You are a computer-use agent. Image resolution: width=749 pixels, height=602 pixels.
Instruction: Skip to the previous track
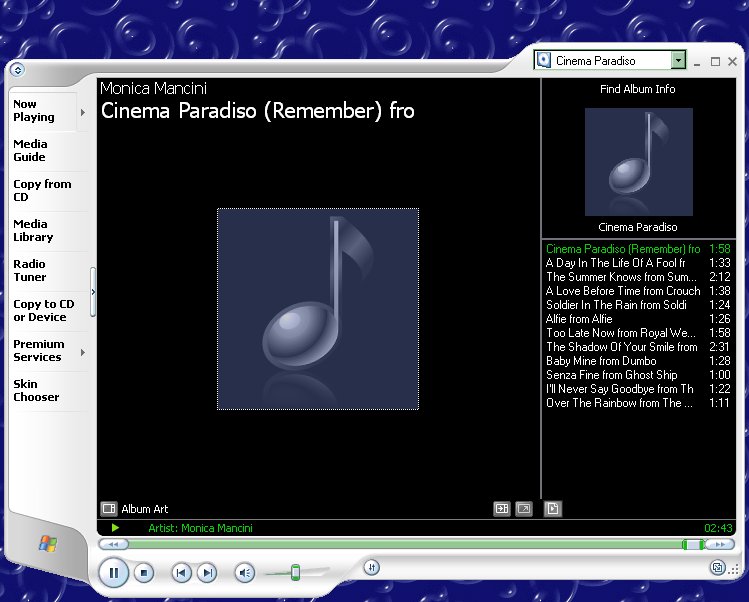[x=181, y=573]
